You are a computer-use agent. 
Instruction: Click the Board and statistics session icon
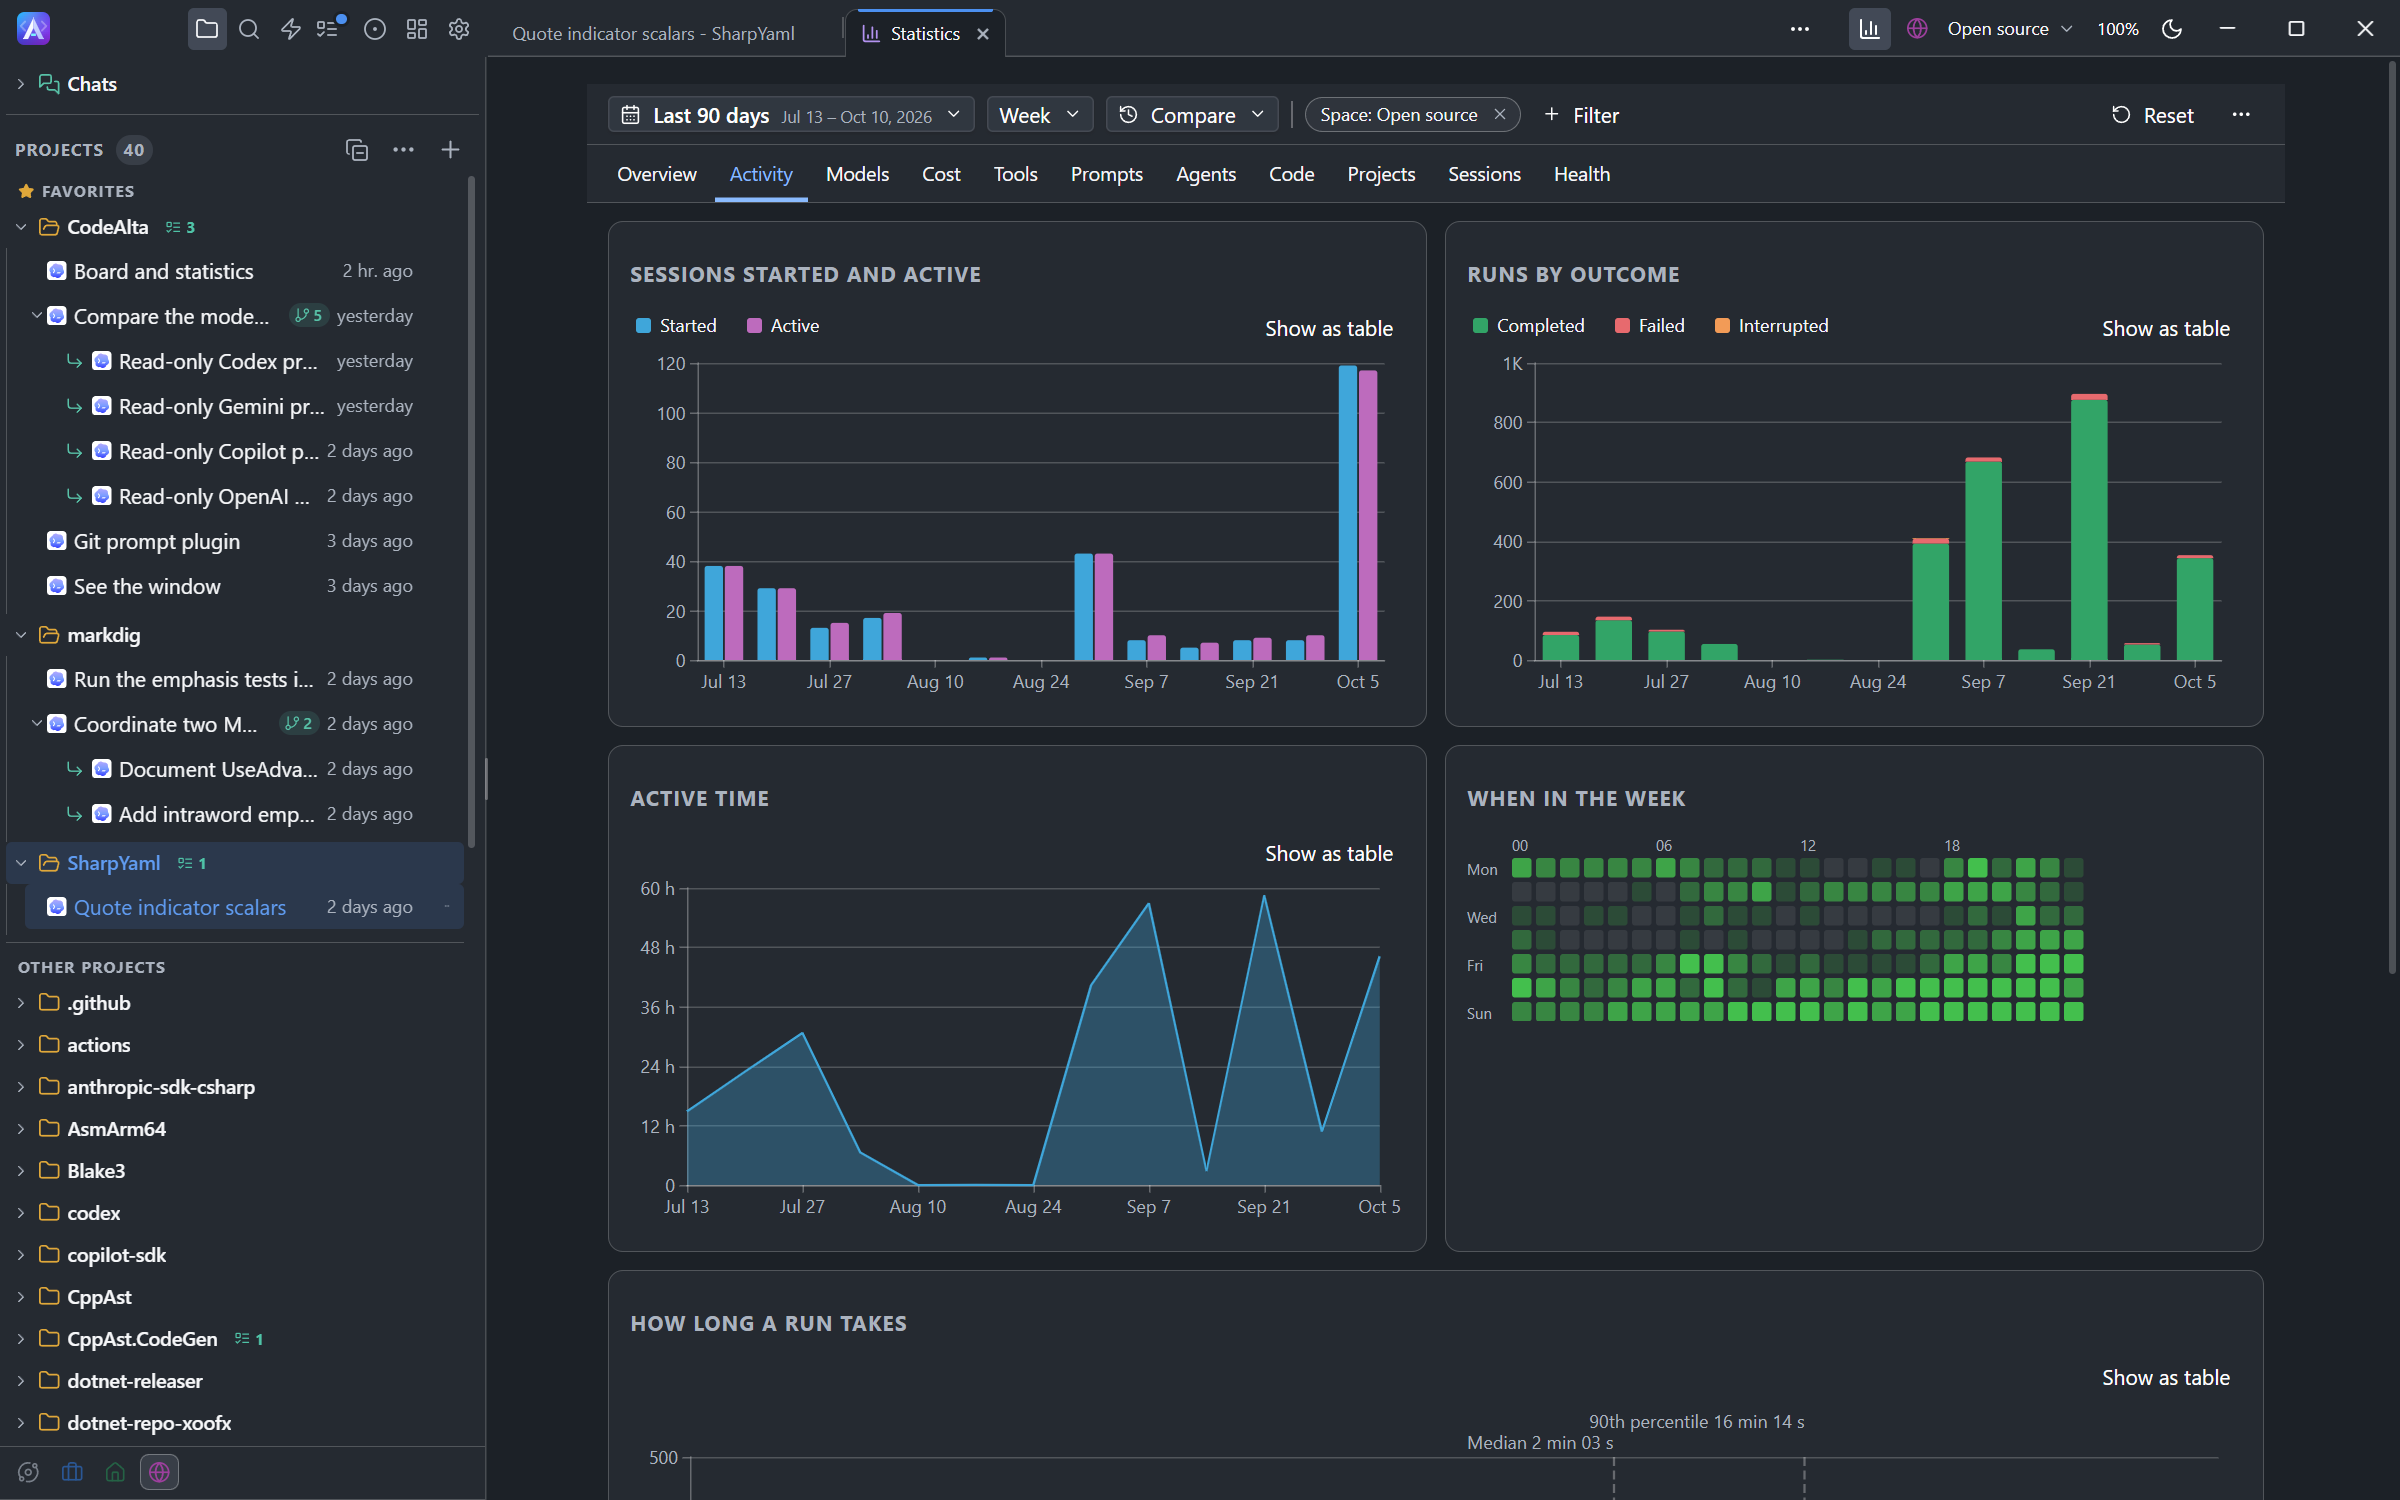57,271
